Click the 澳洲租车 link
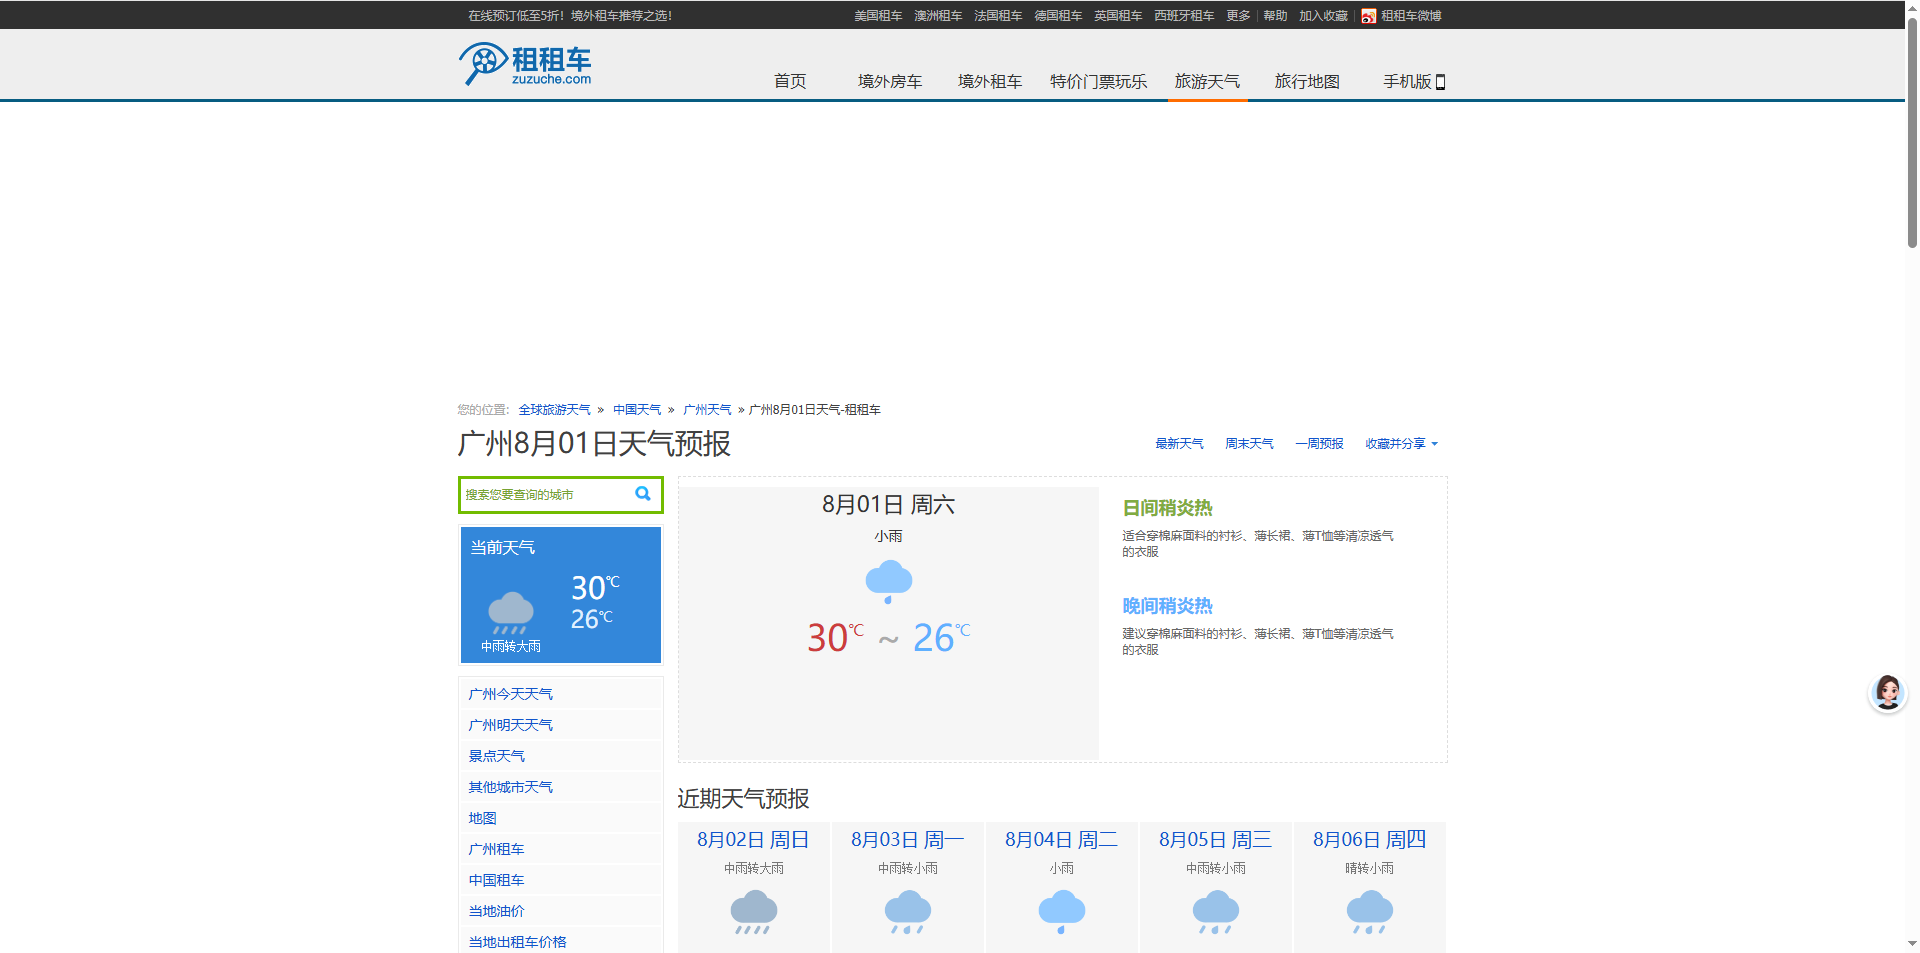 click(938, 16)
